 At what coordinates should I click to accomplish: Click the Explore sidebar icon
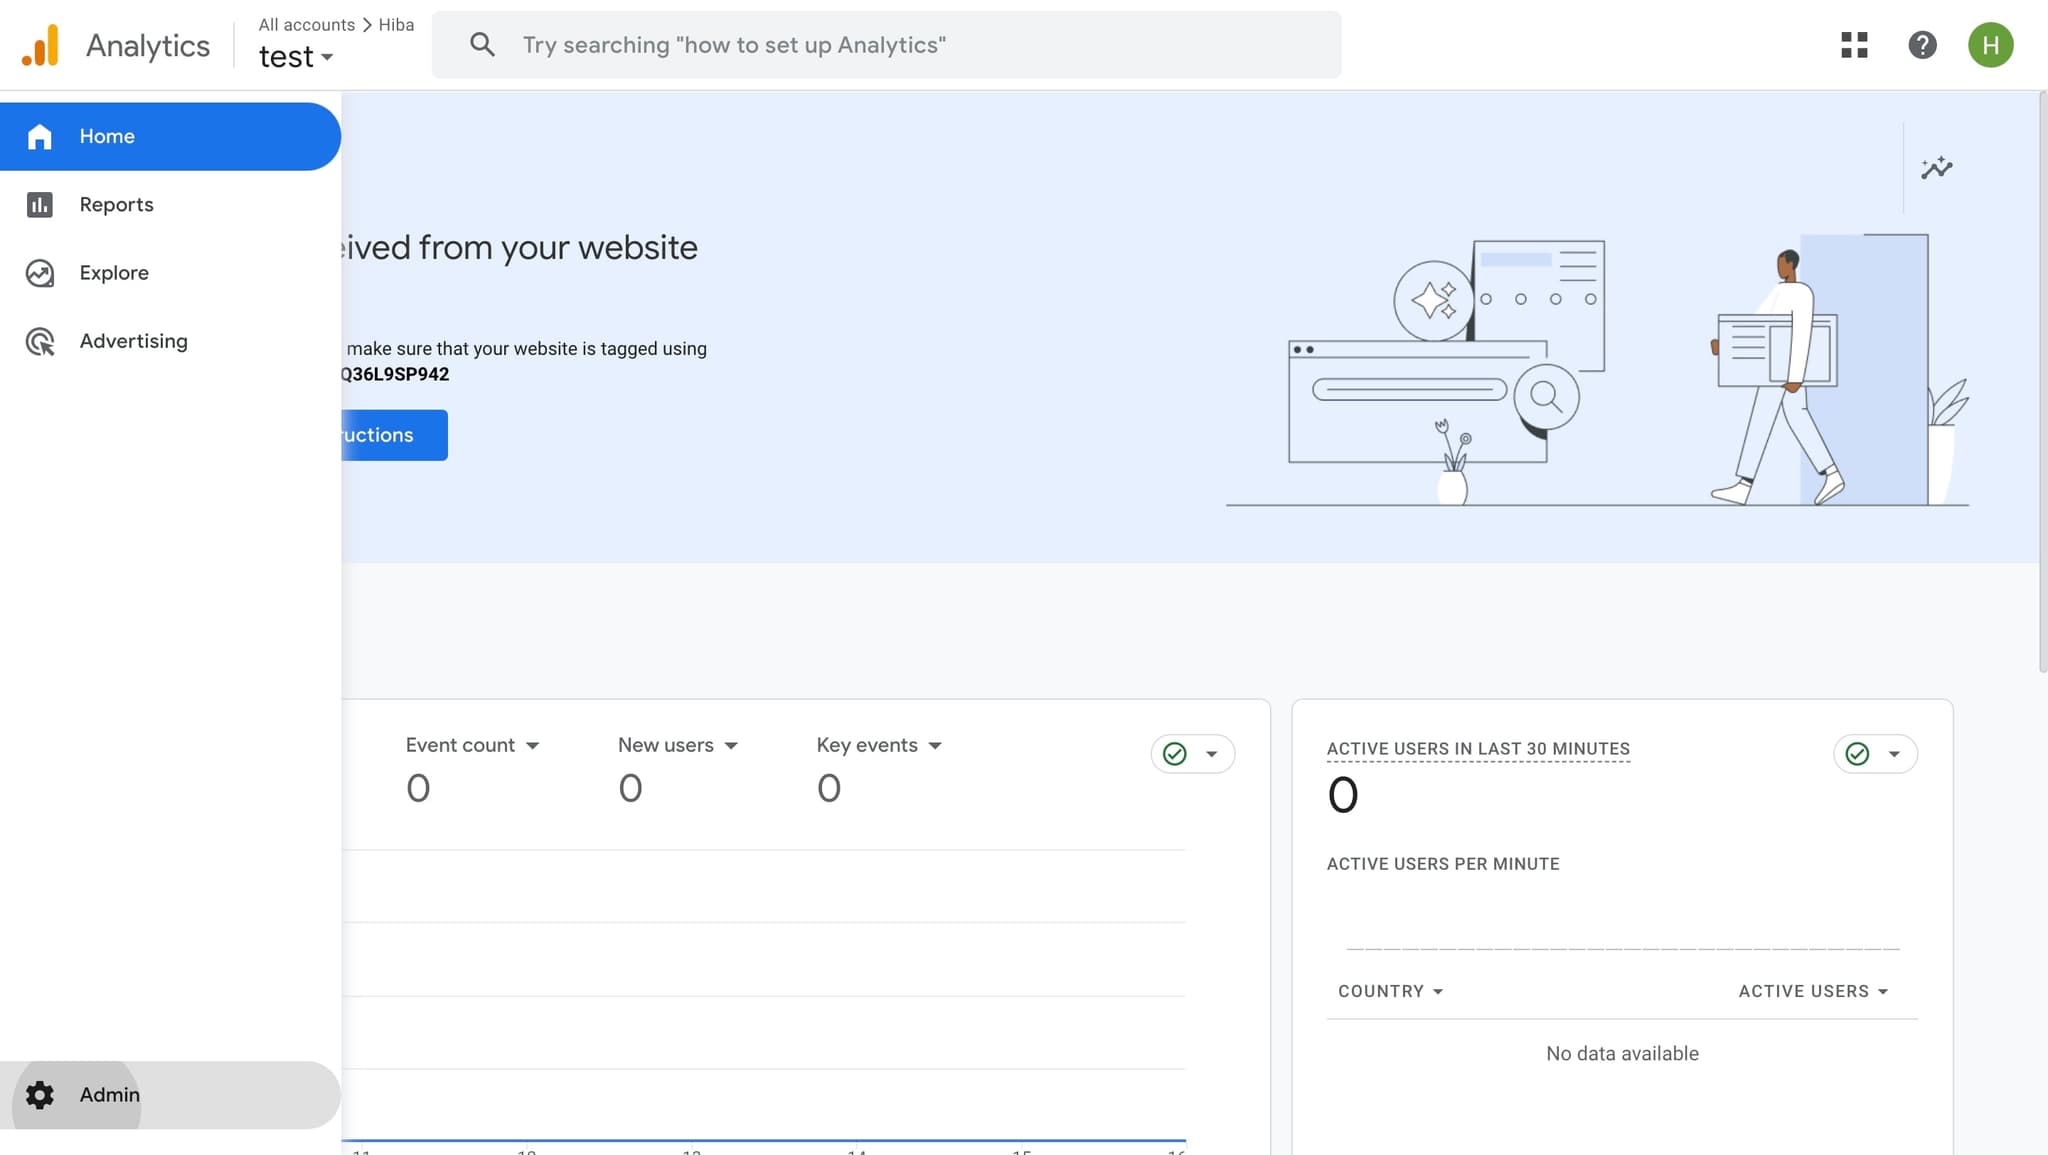pos(40,273)
